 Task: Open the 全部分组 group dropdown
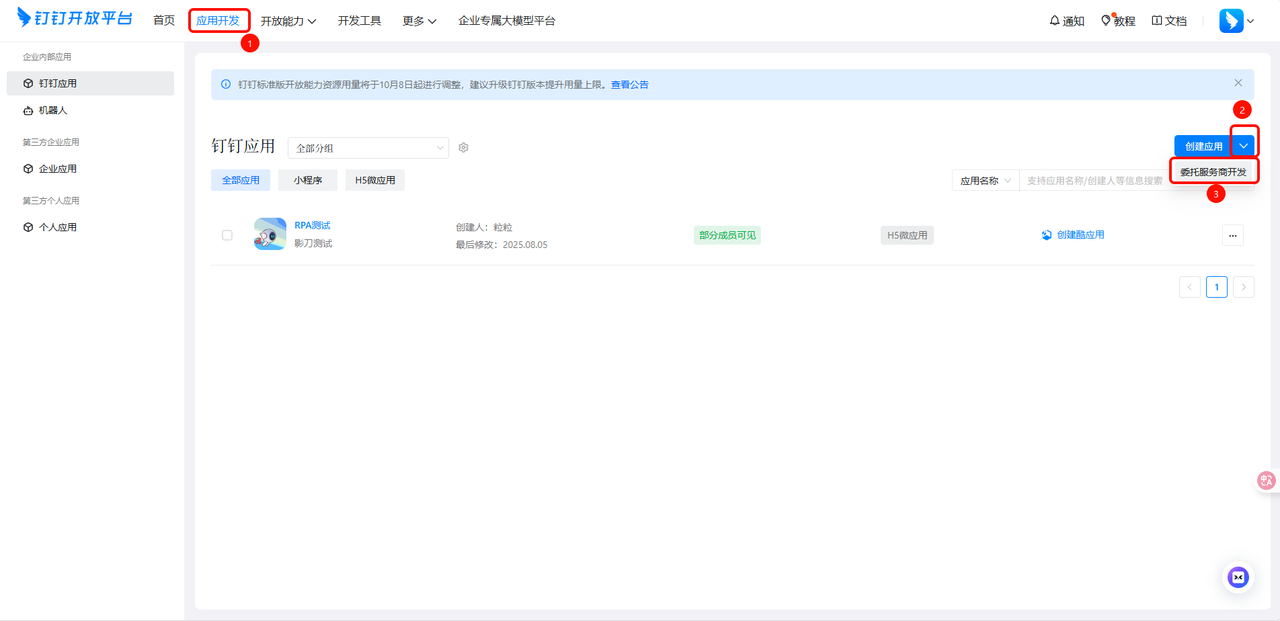368,147
